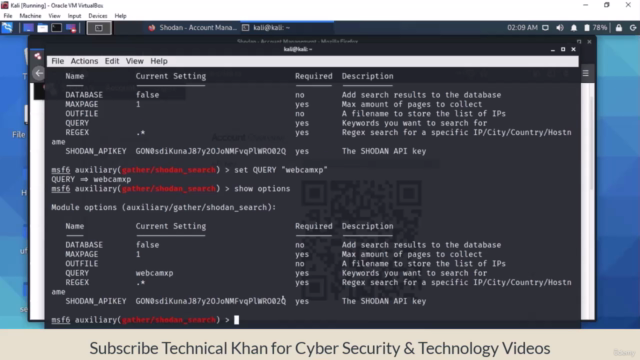Click 'The SHODAN API key' in lower table

(384, 301)
